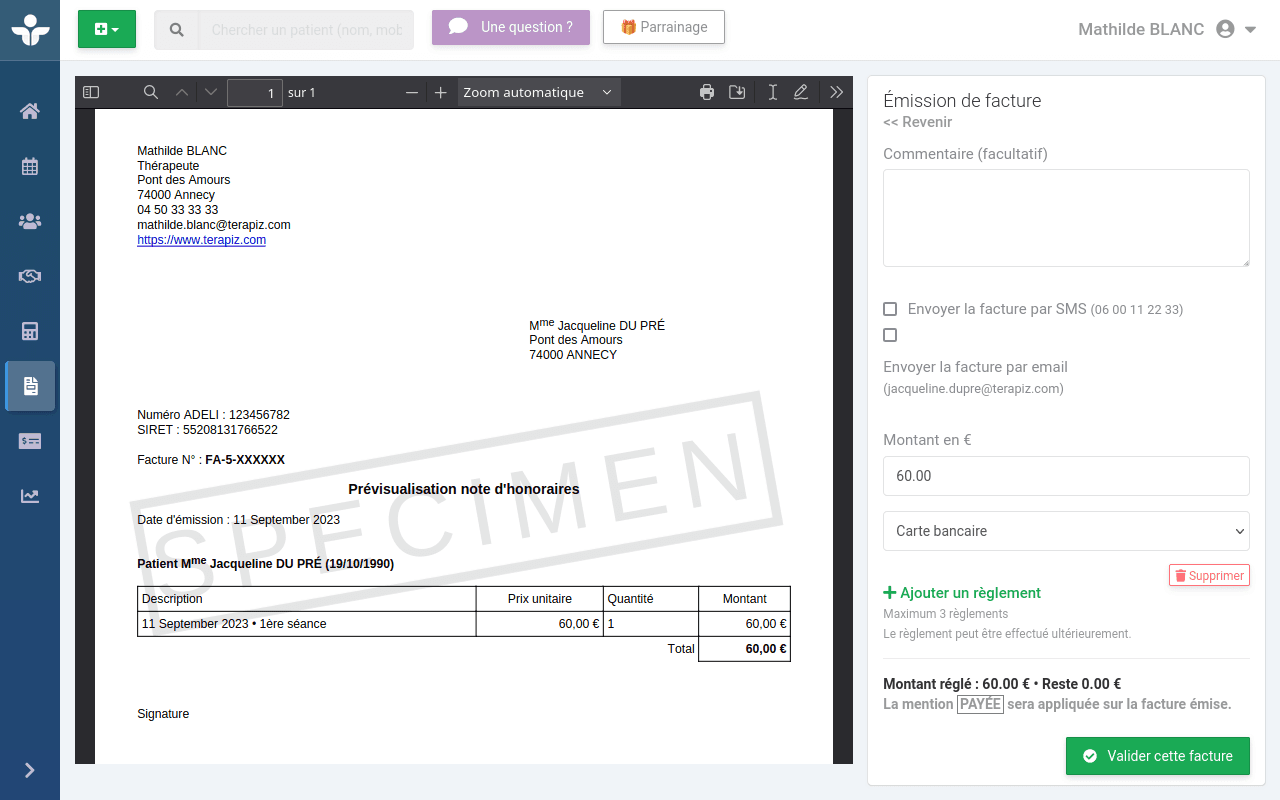
Task: Toggle the PDF sidebar panel
Action: tap(90, 92)
